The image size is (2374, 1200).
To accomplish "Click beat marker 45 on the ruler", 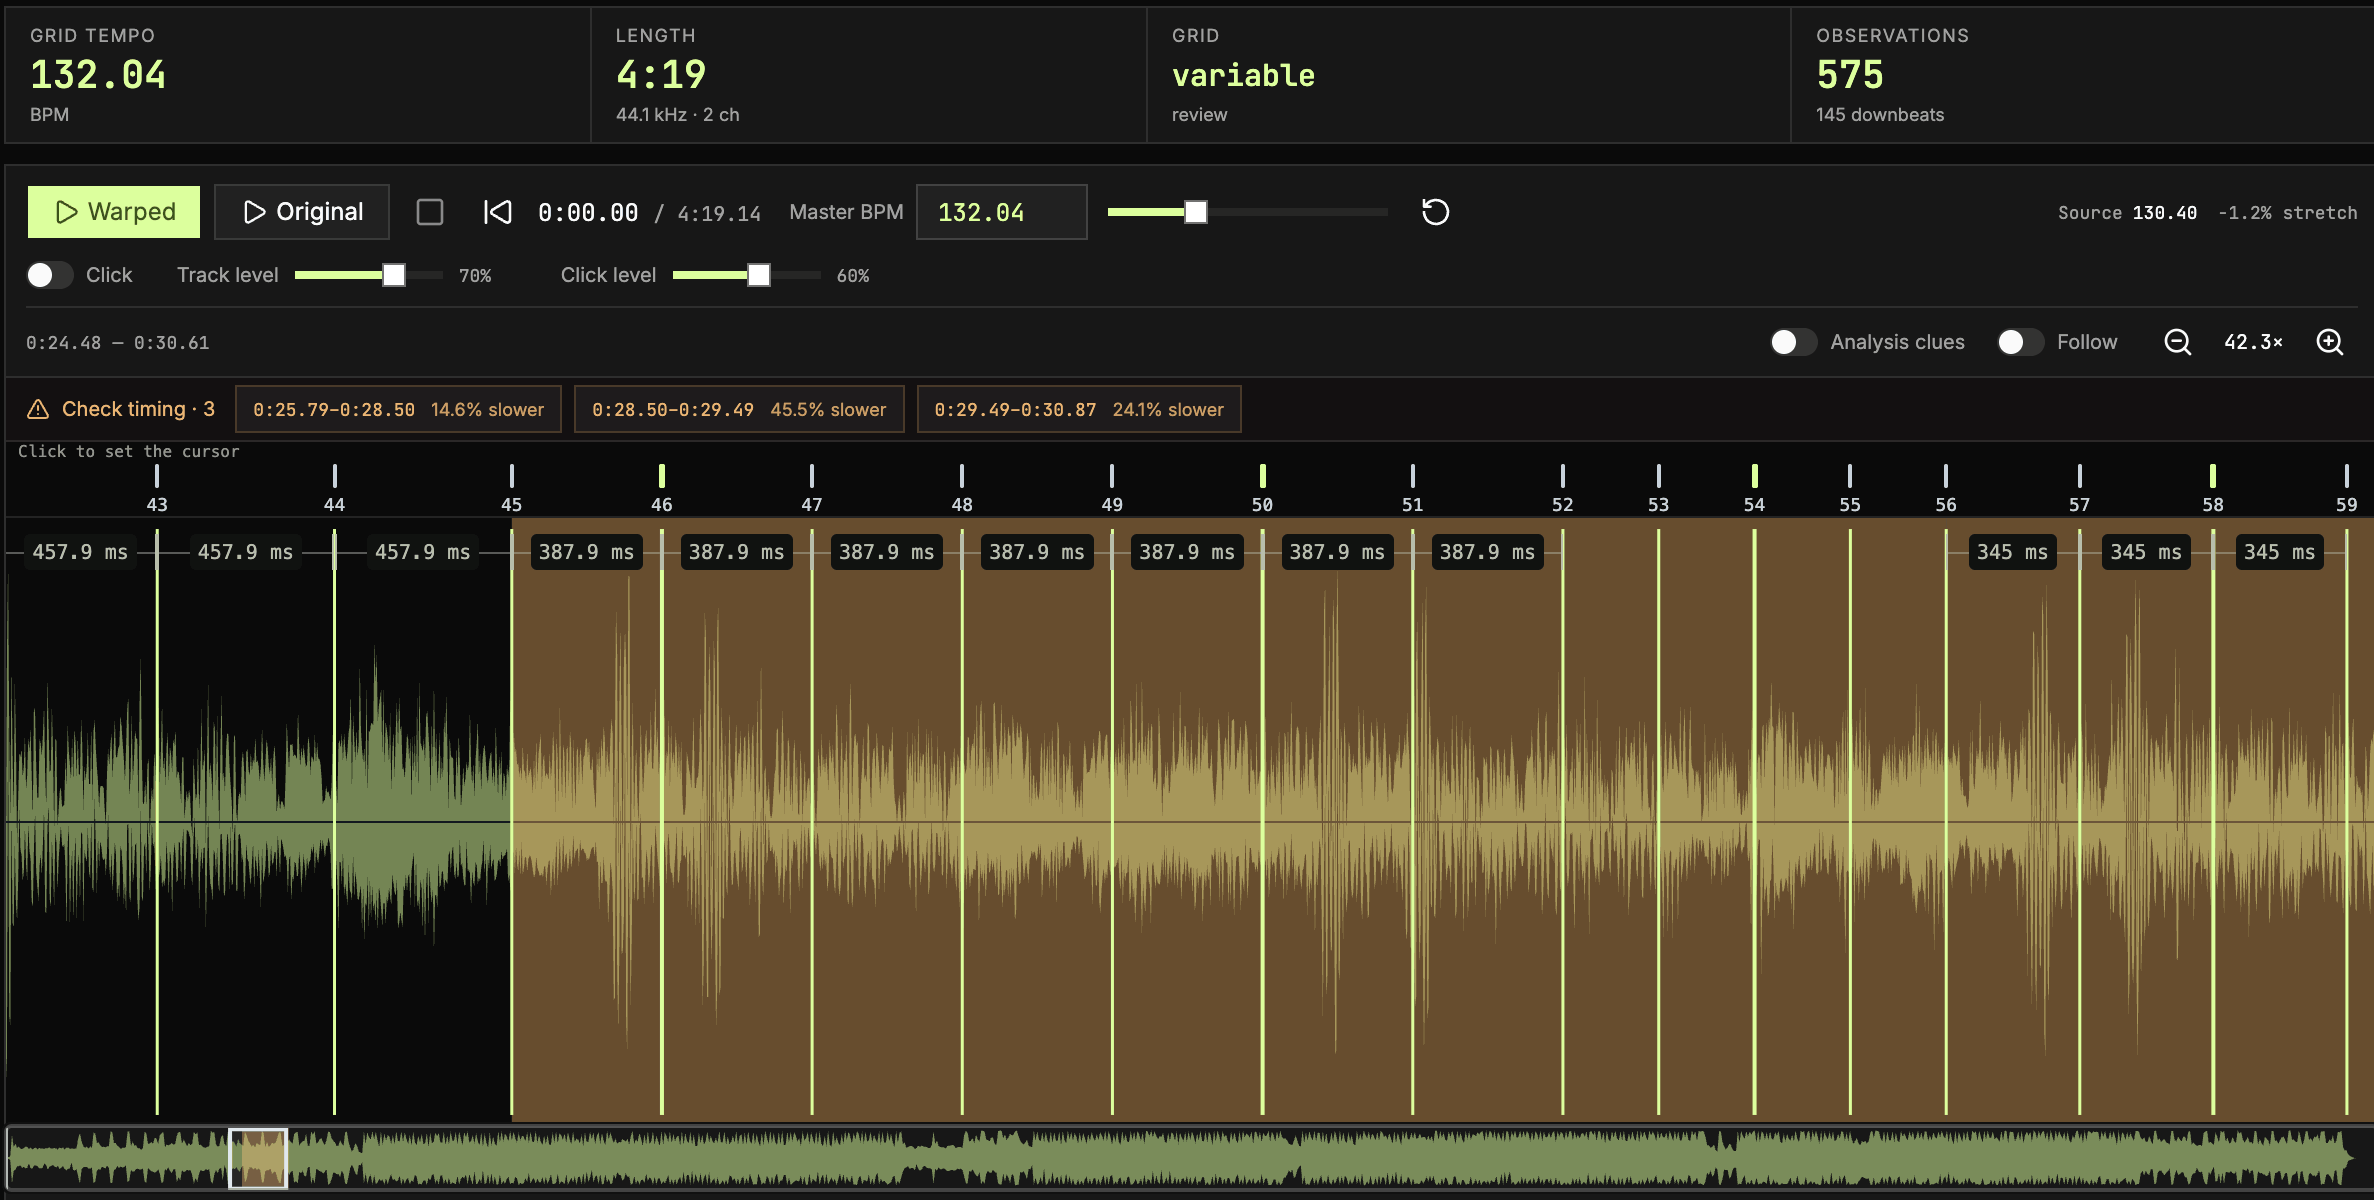I will pos(511,489).
